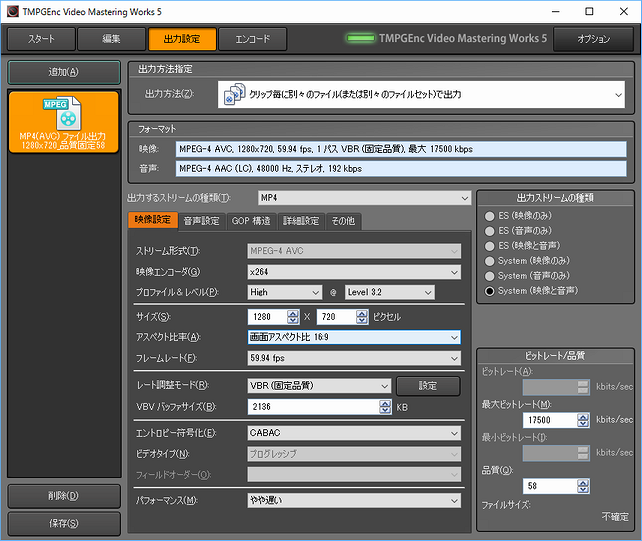Image resolution: width=642 pixels, height=541 pixels.
Task: Expand the CABAC entropy coding dropdown
Action: click(x=354, y=433)
